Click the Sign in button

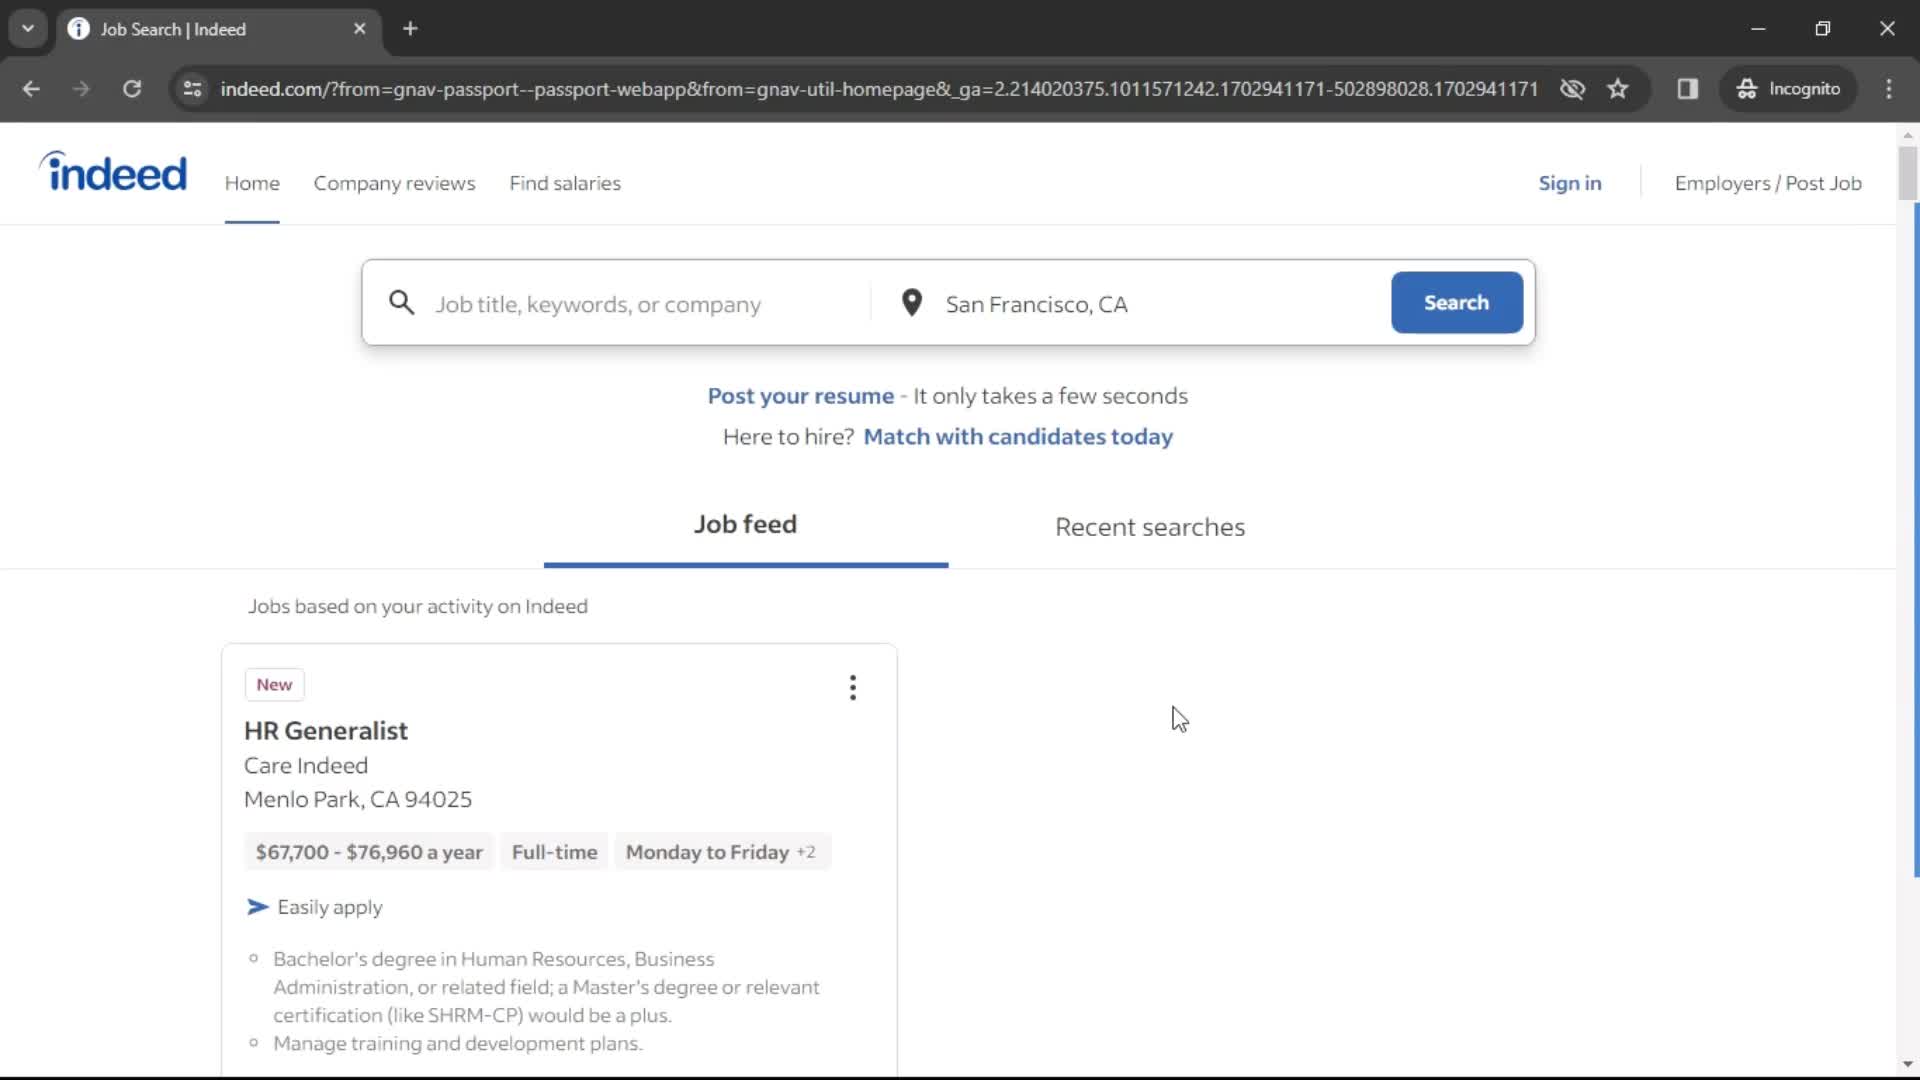click(x=1569, y=182)
